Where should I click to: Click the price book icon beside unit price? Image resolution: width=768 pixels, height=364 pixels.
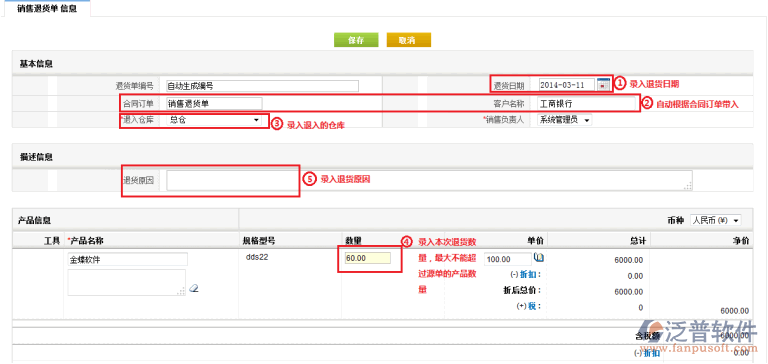[539, 257]
